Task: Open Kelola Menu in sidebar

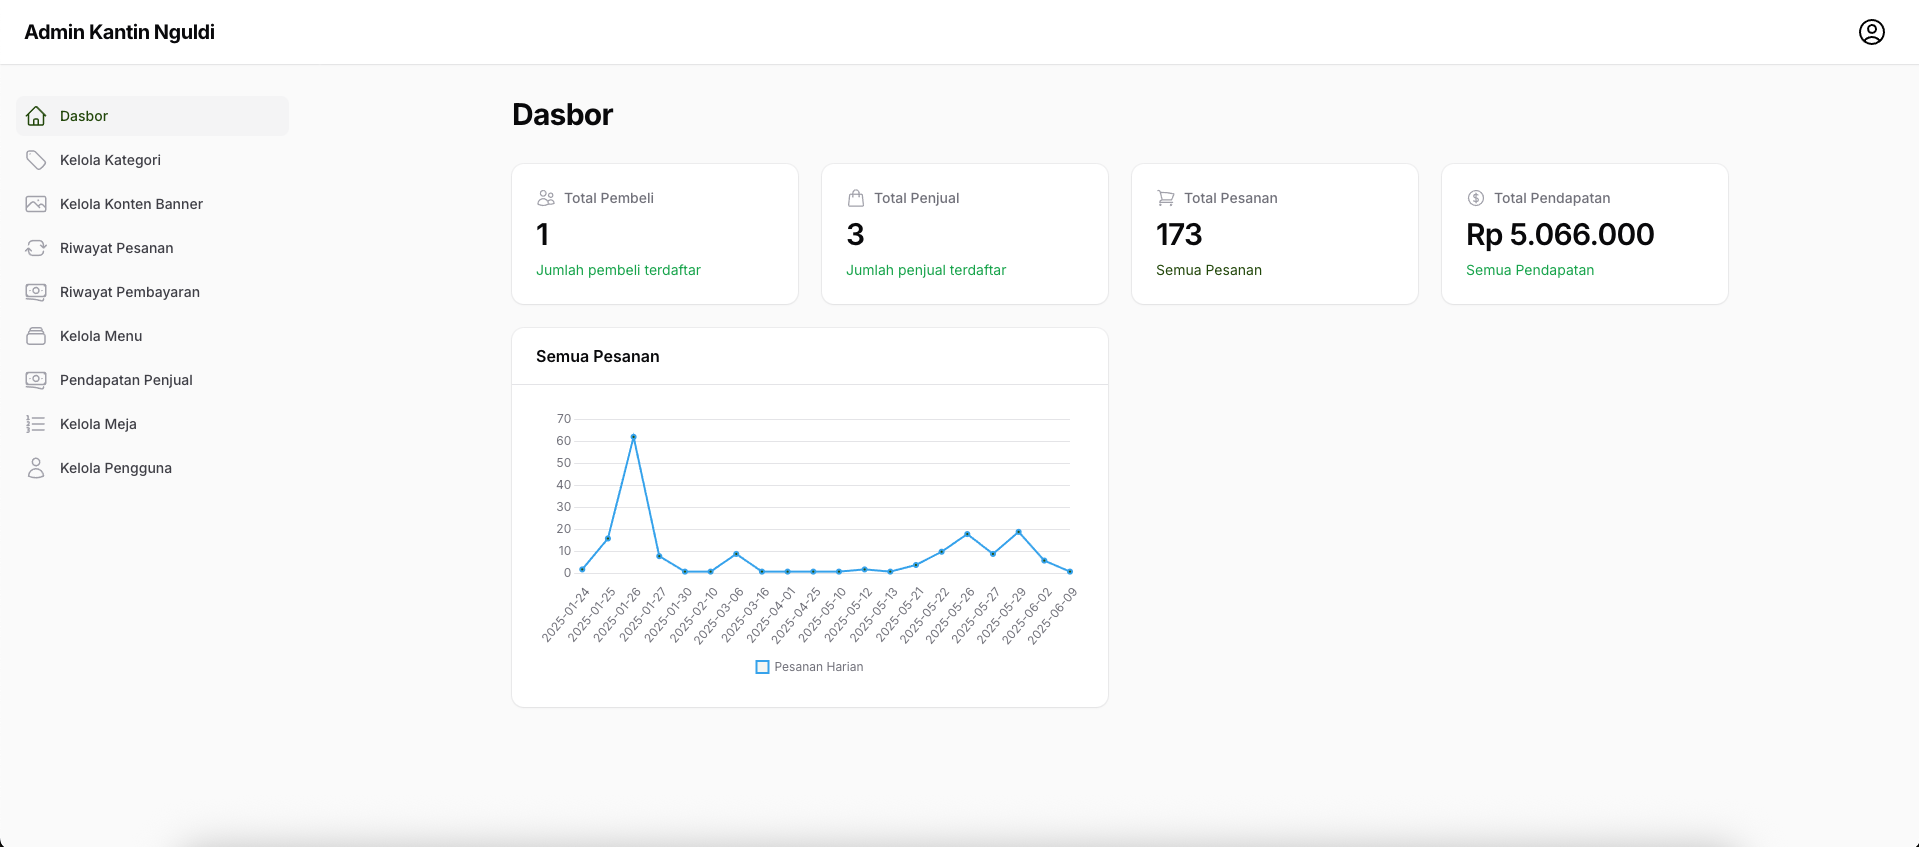Action: tap(101, 336)
